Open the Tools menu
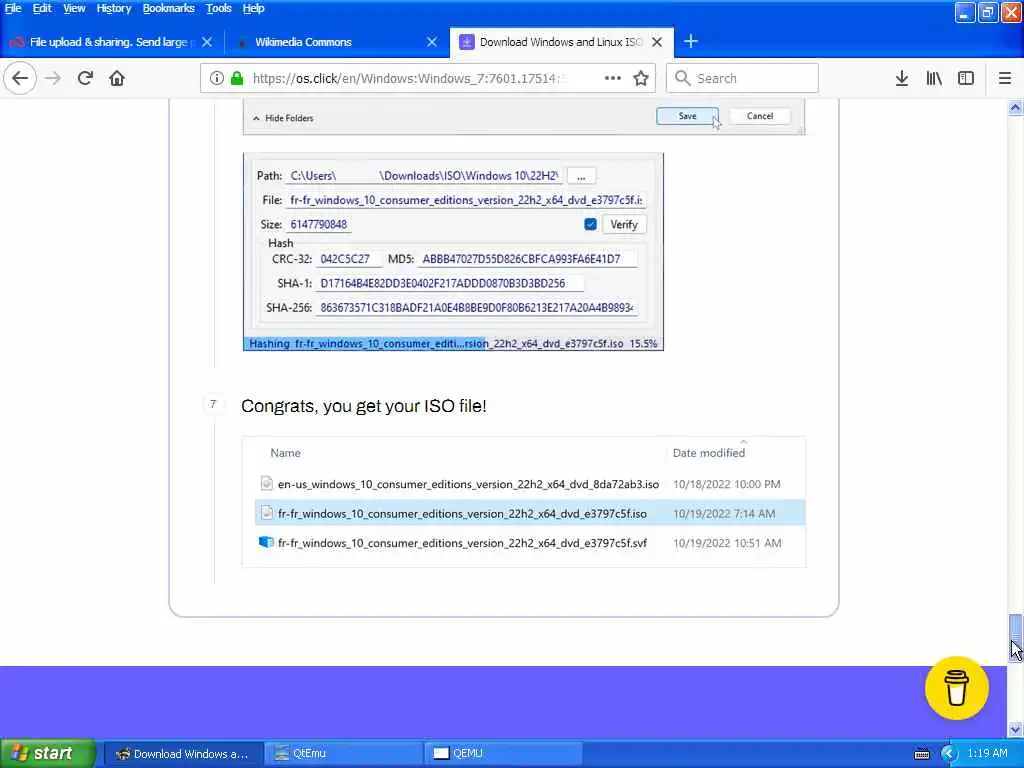 click(x=218, y=8)
